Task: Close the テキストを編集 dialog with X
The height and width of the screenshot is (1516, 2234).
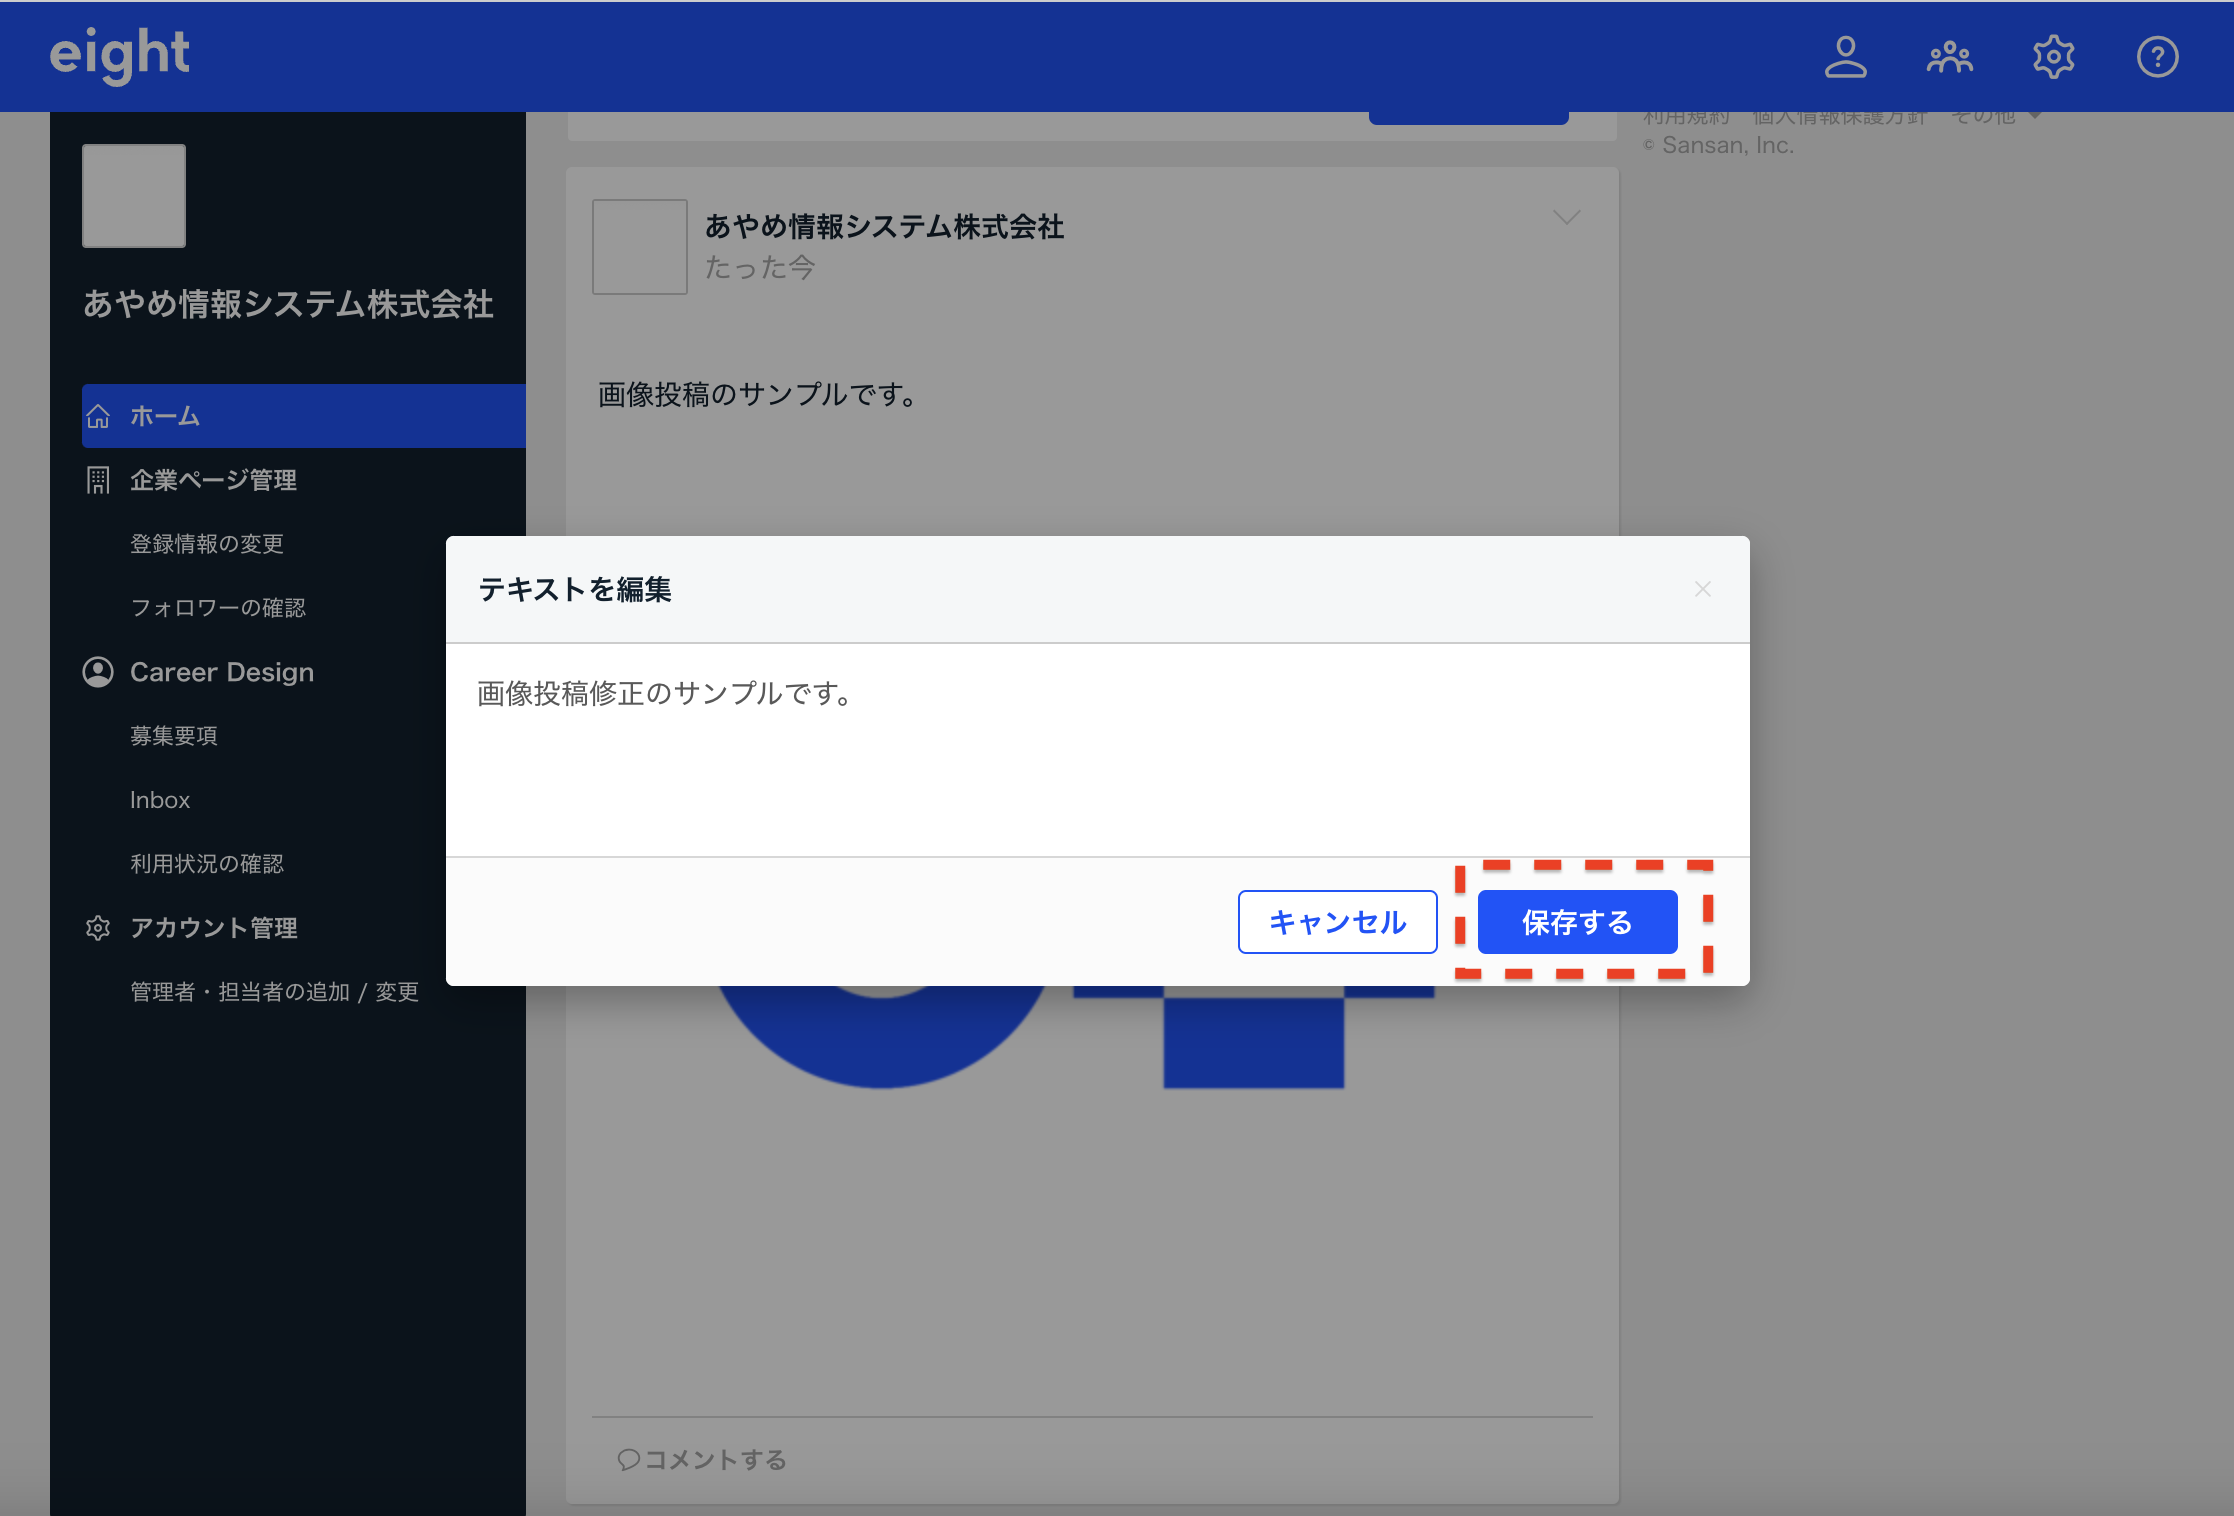Action: (x=1702, y=590)
